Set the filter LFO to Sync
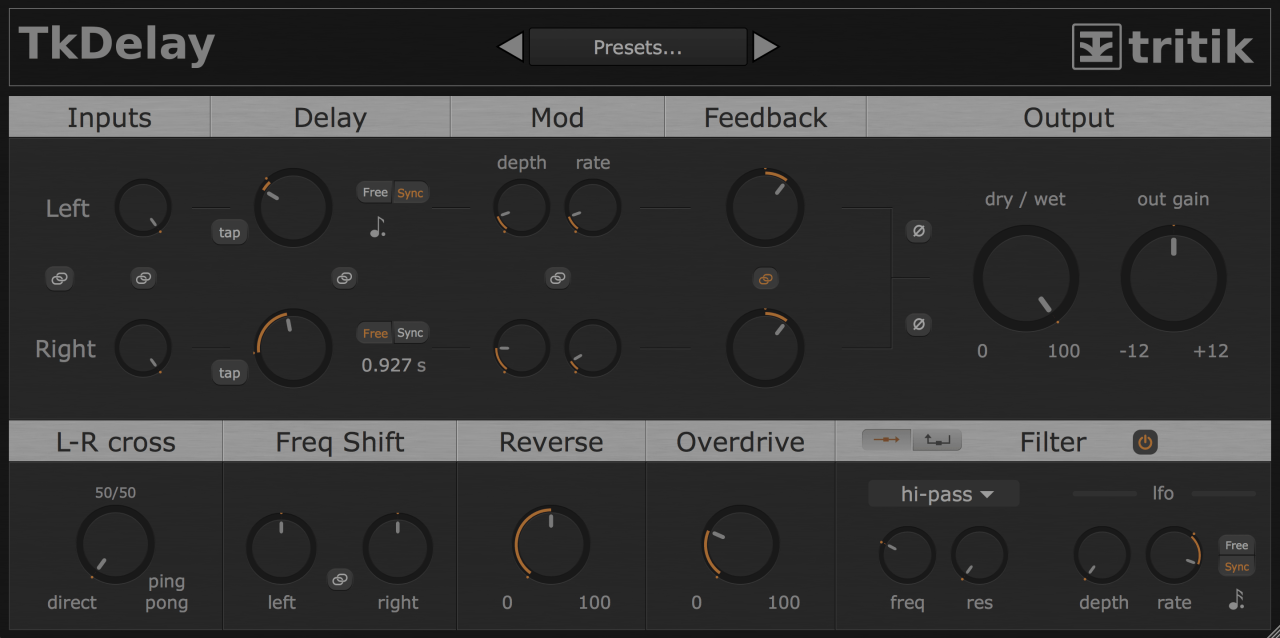The height and width of the screenshot is (638, 1280). click(x=1237, y=567)
